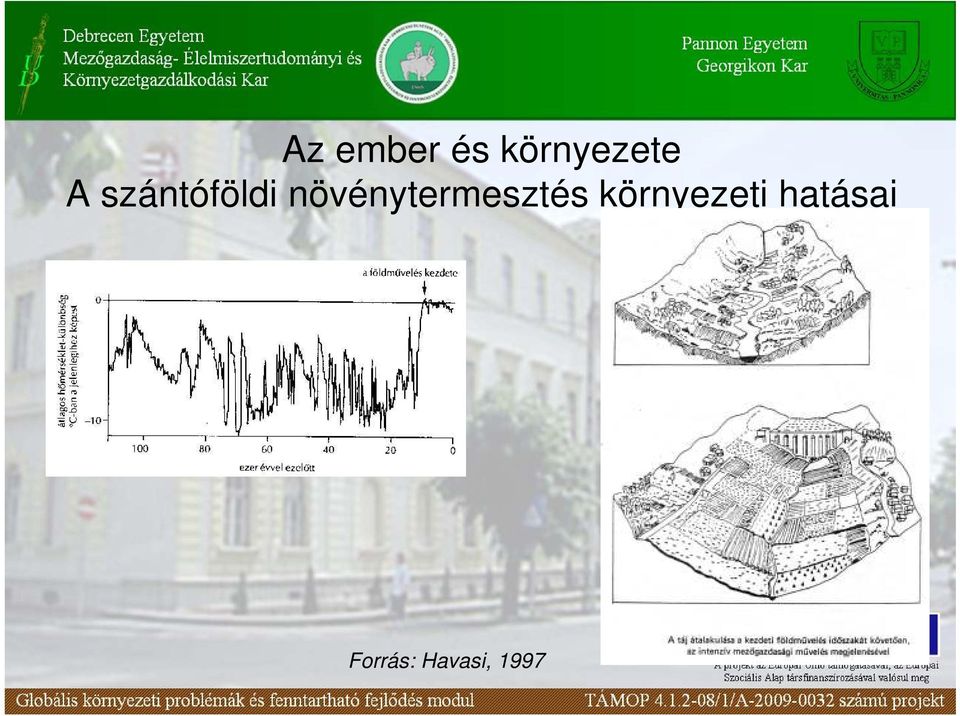Click the Pannon University shield crest
960x716 pixels.
(x=889, y=59)
